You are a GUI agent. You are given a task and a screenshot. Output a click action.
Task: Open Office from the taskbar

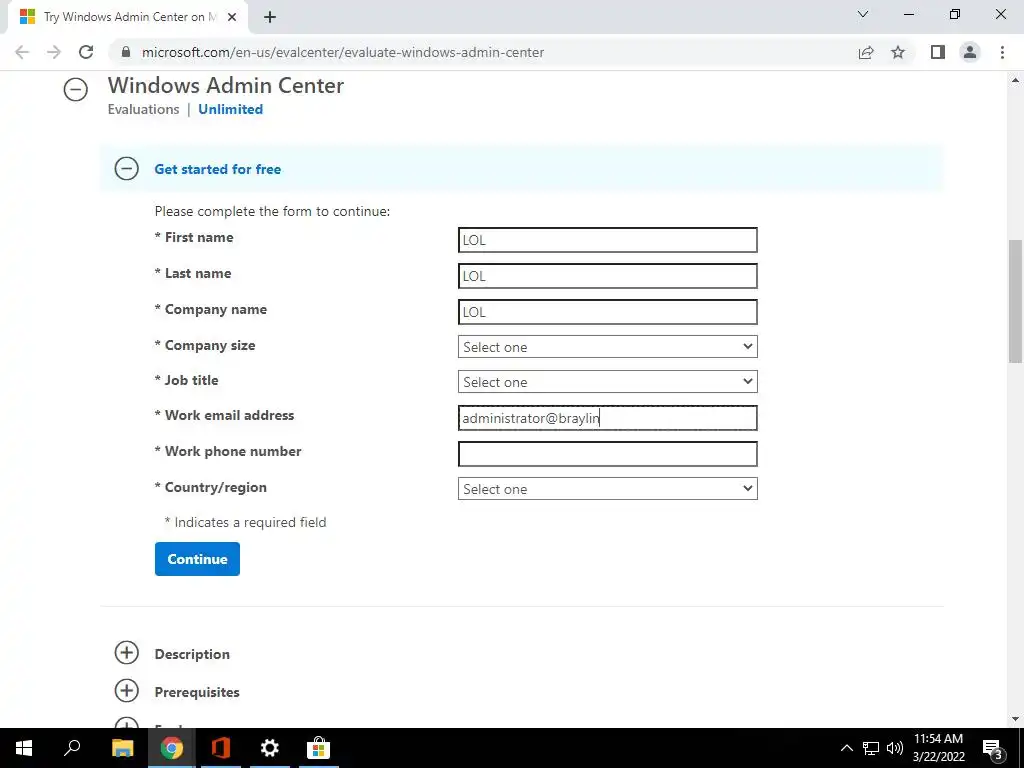[221, 748]
